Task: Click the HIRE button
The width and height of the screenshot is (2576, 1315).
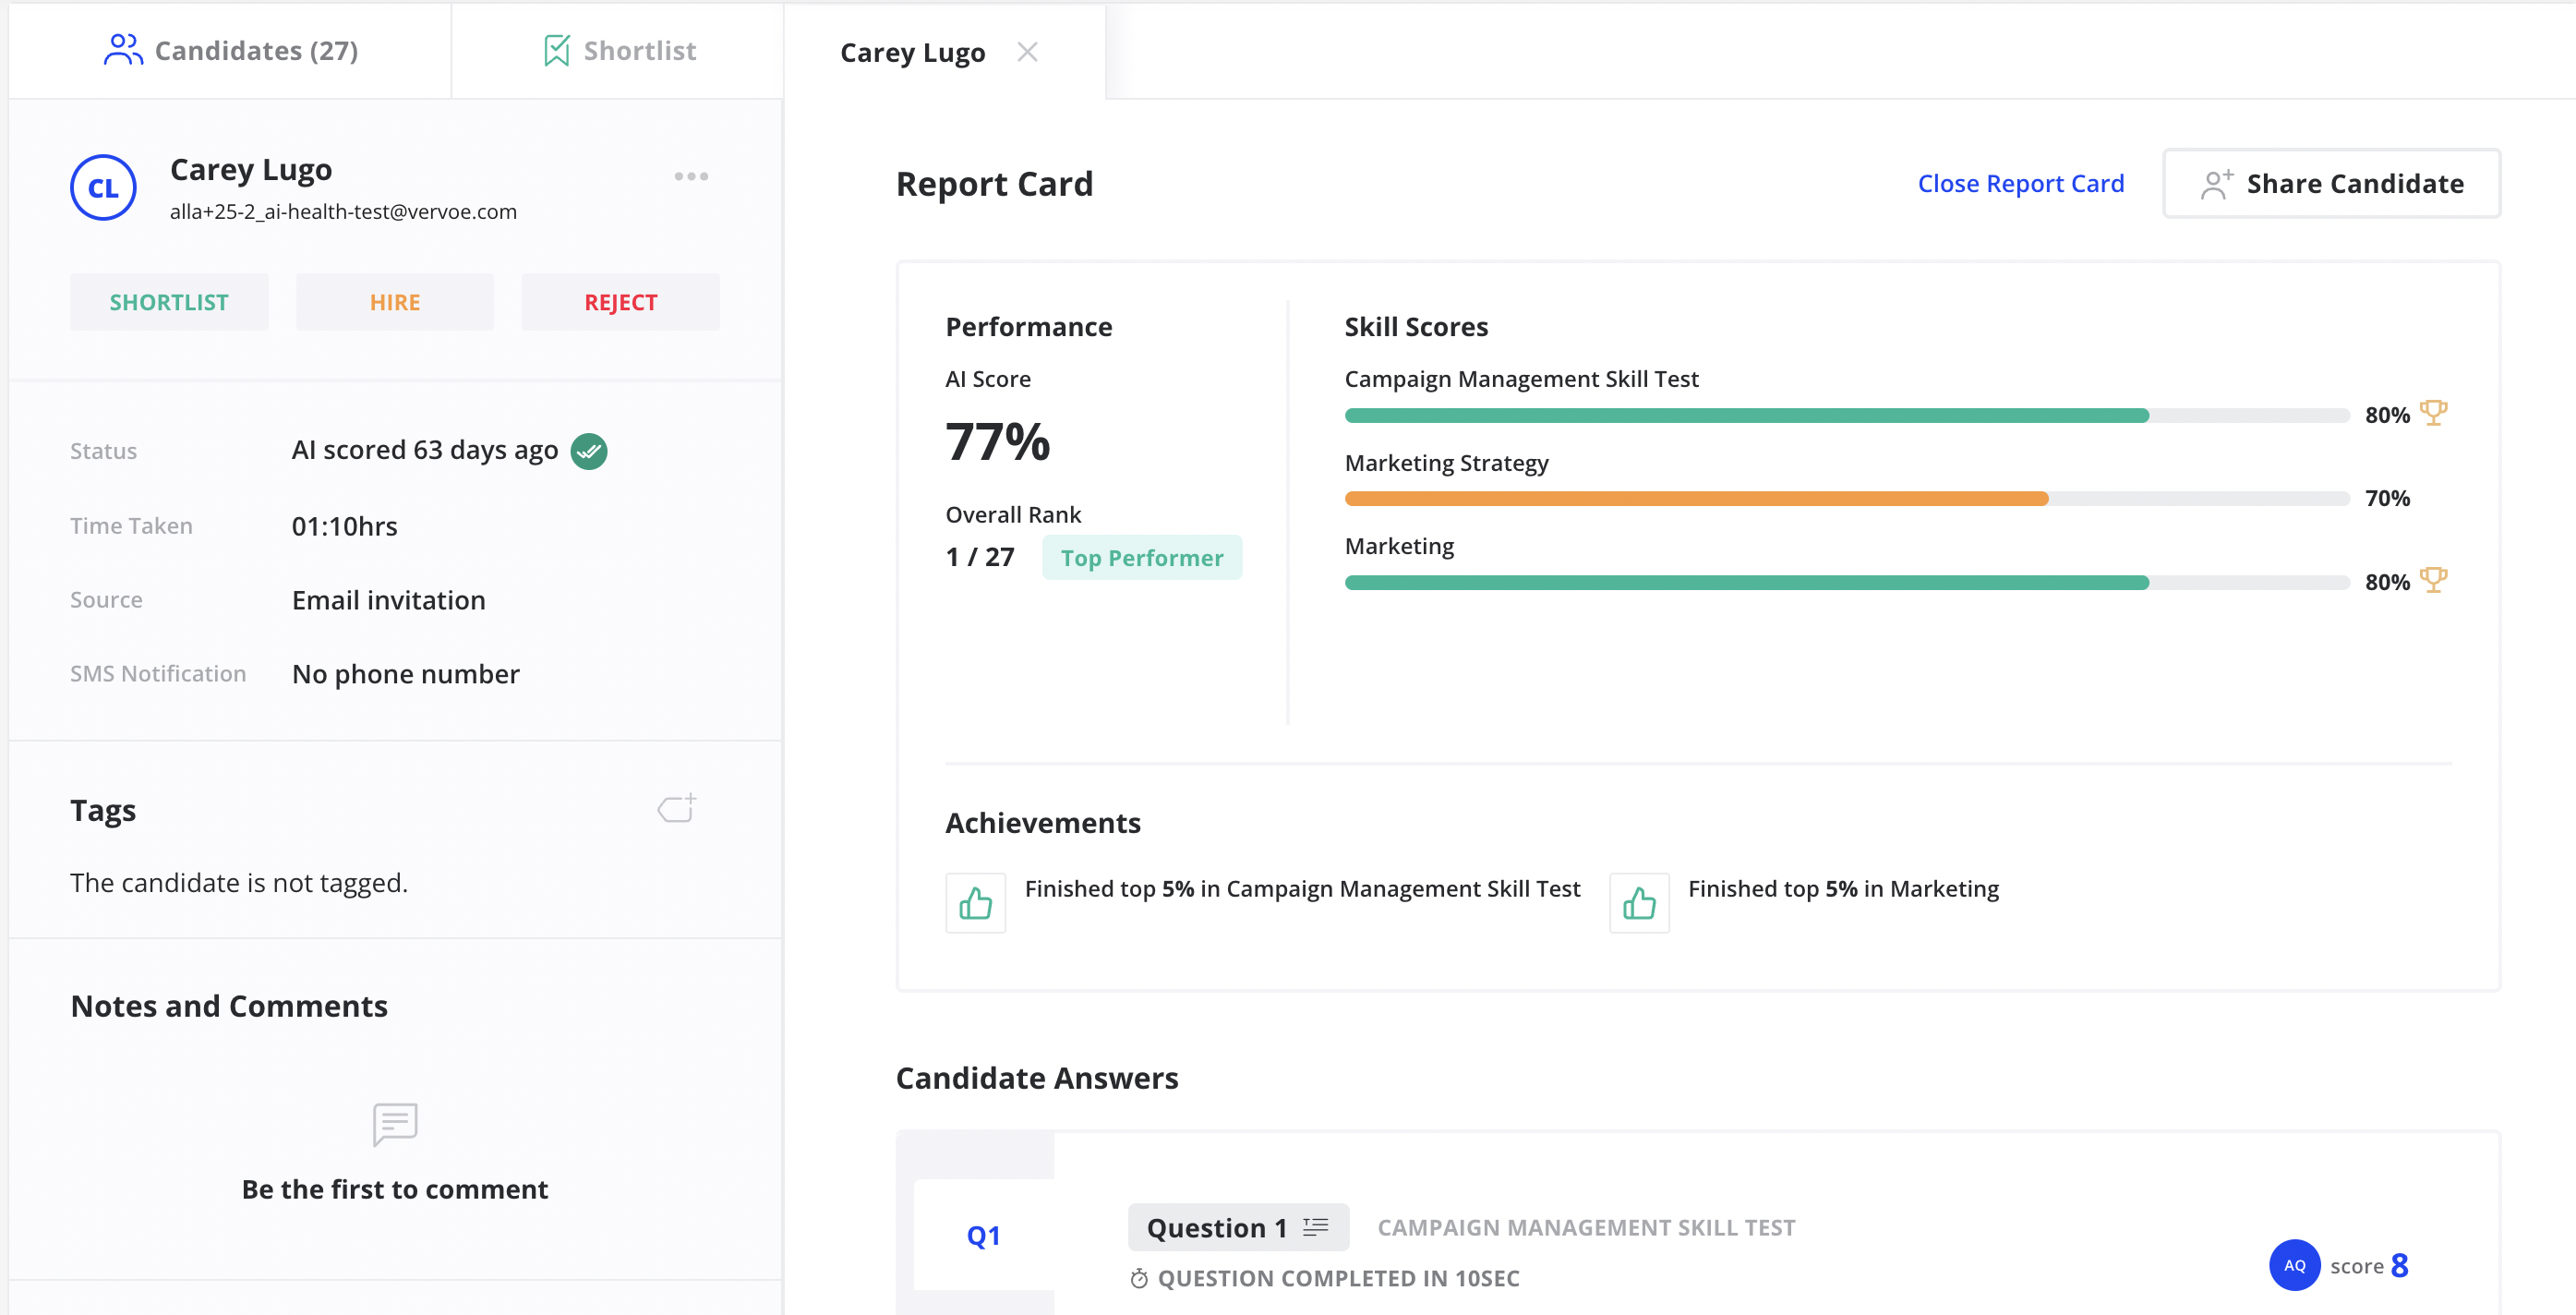Action: 394,302
